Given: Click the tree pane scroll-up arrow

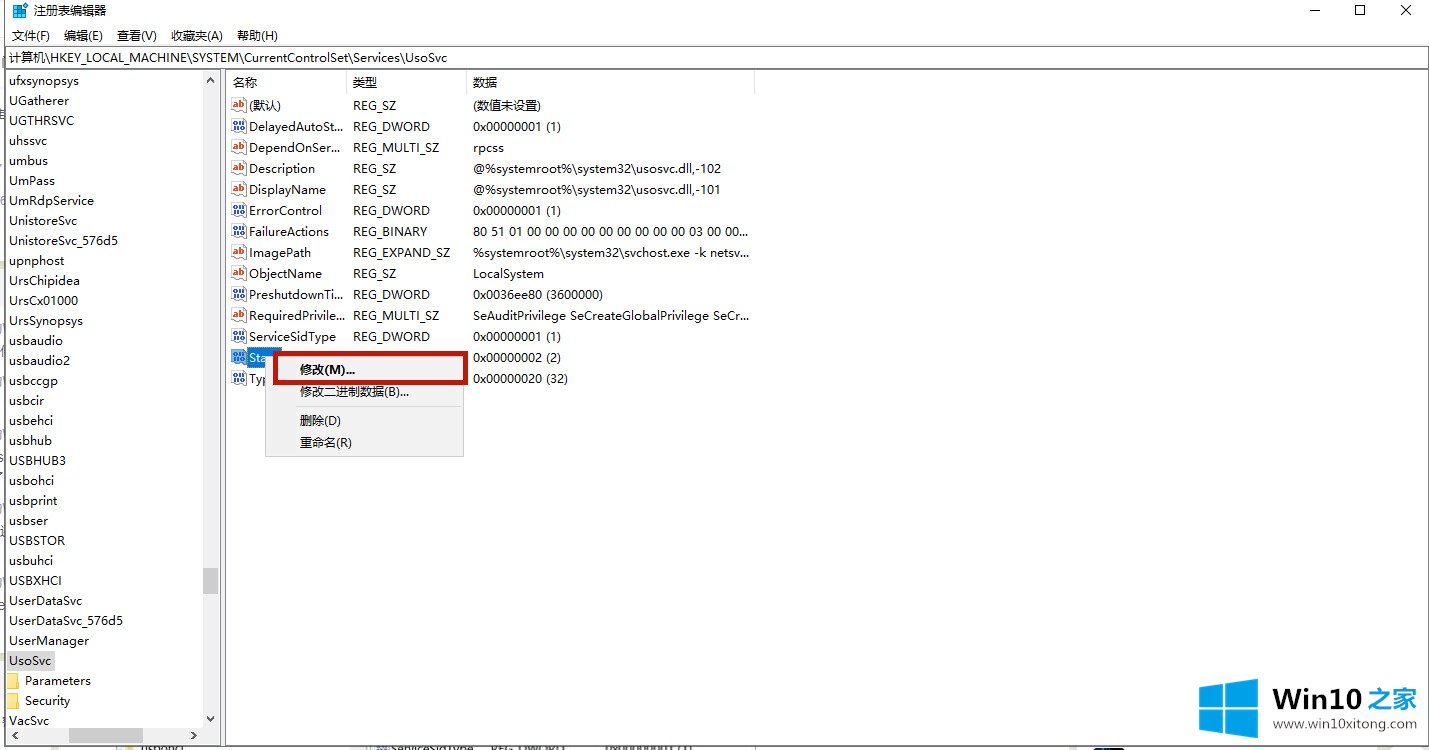Looking at the screenshot, I should (x=210, y=81).
